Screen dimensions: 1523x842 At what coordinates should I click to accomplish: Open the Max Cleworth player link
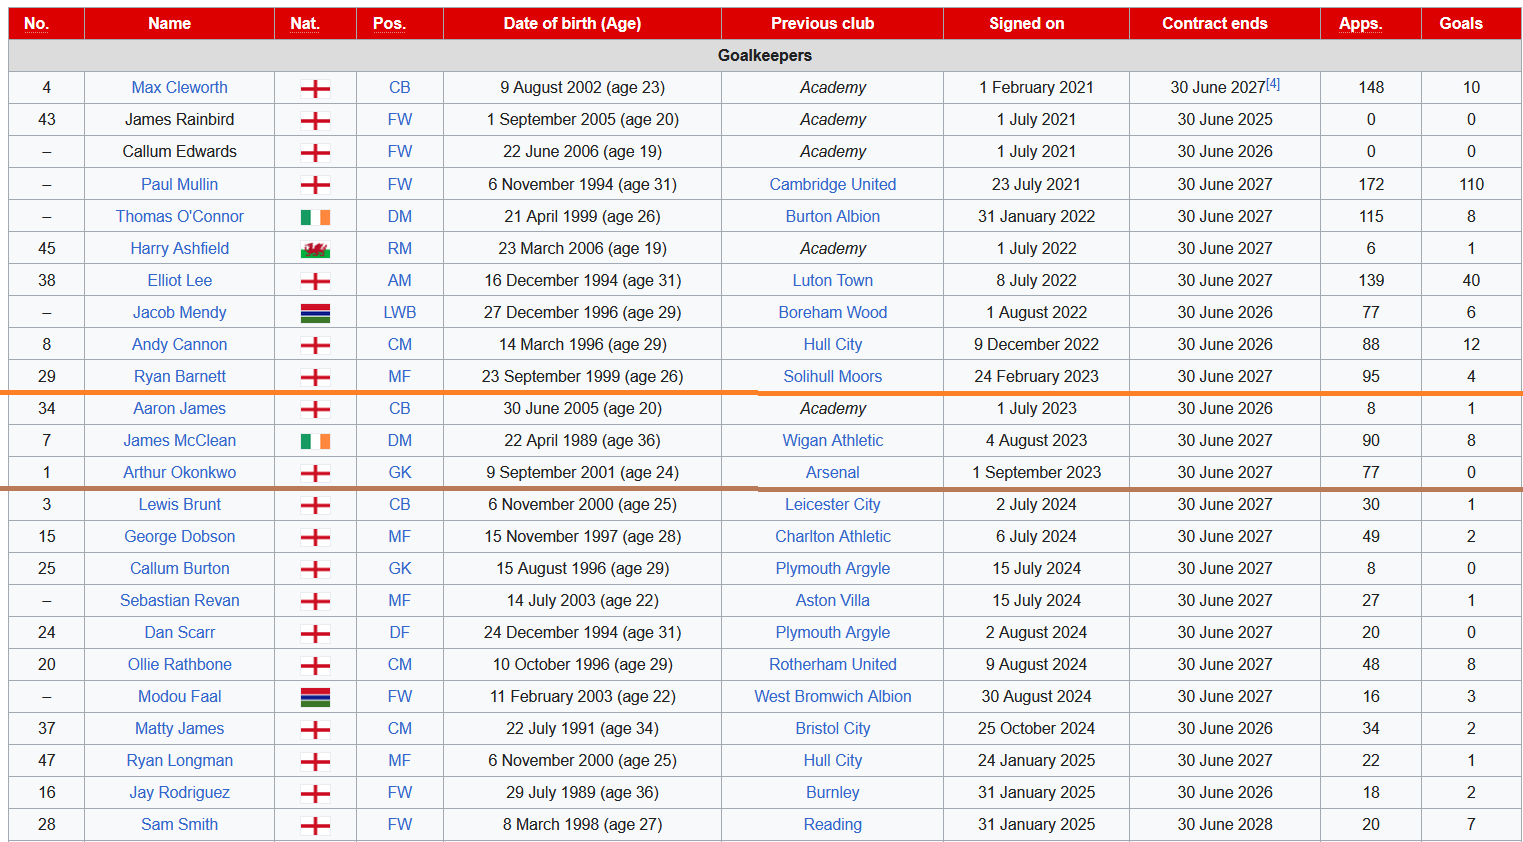coord(180,88)
